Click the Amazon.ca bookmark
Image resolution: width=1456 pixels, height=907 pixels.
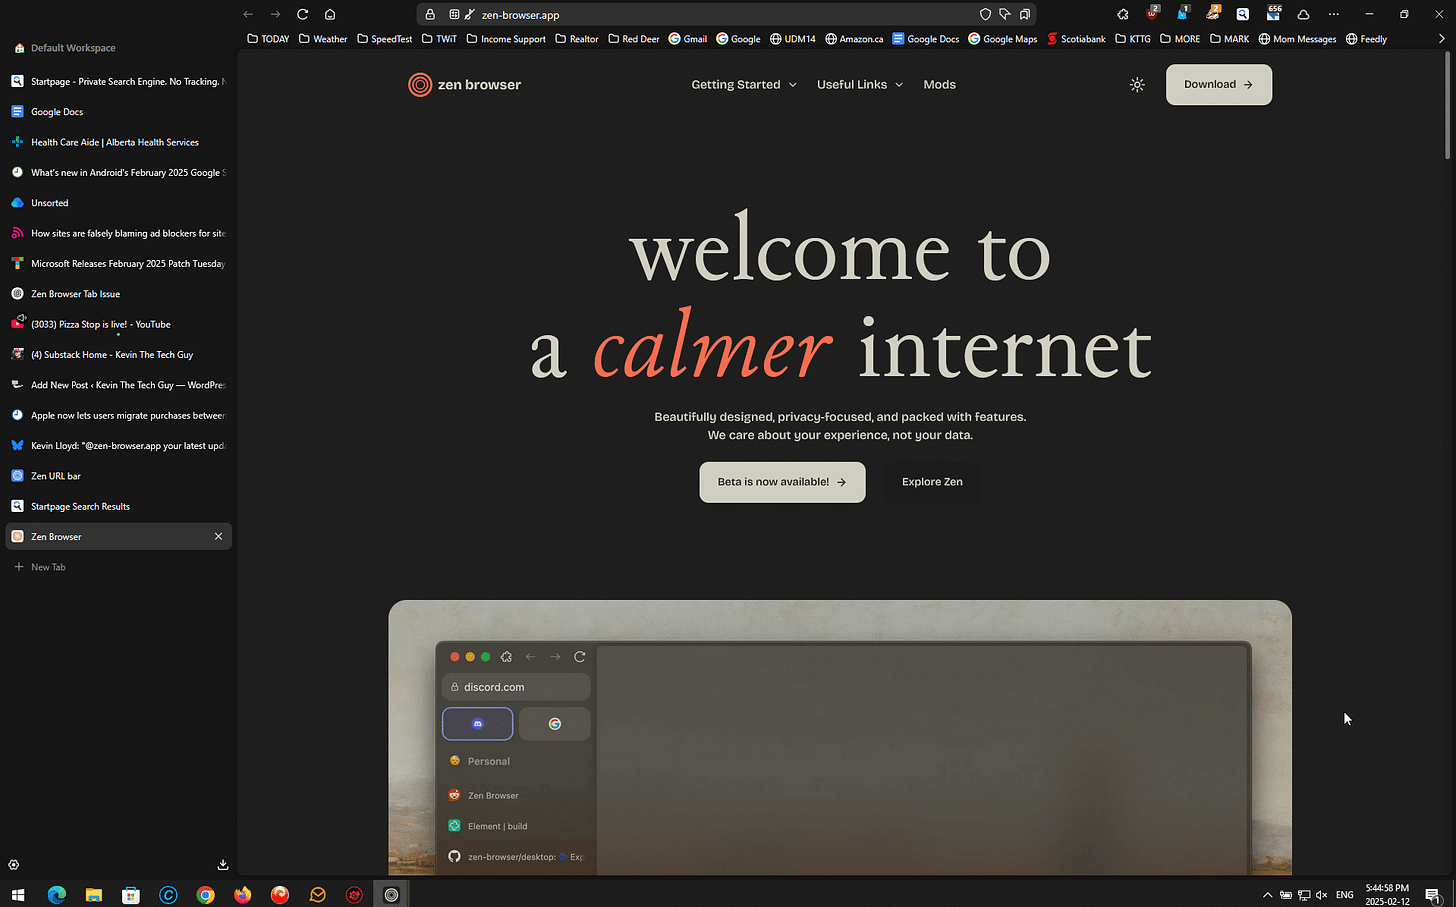(x=854, y=39)
